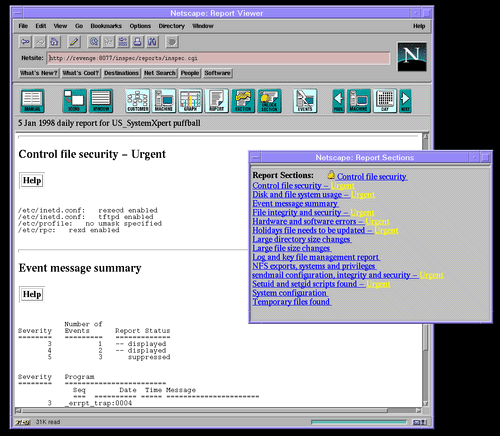Viewport: 500px width, 436px height.
Task: Open the File menu
Action: click(x=23, y=26)
